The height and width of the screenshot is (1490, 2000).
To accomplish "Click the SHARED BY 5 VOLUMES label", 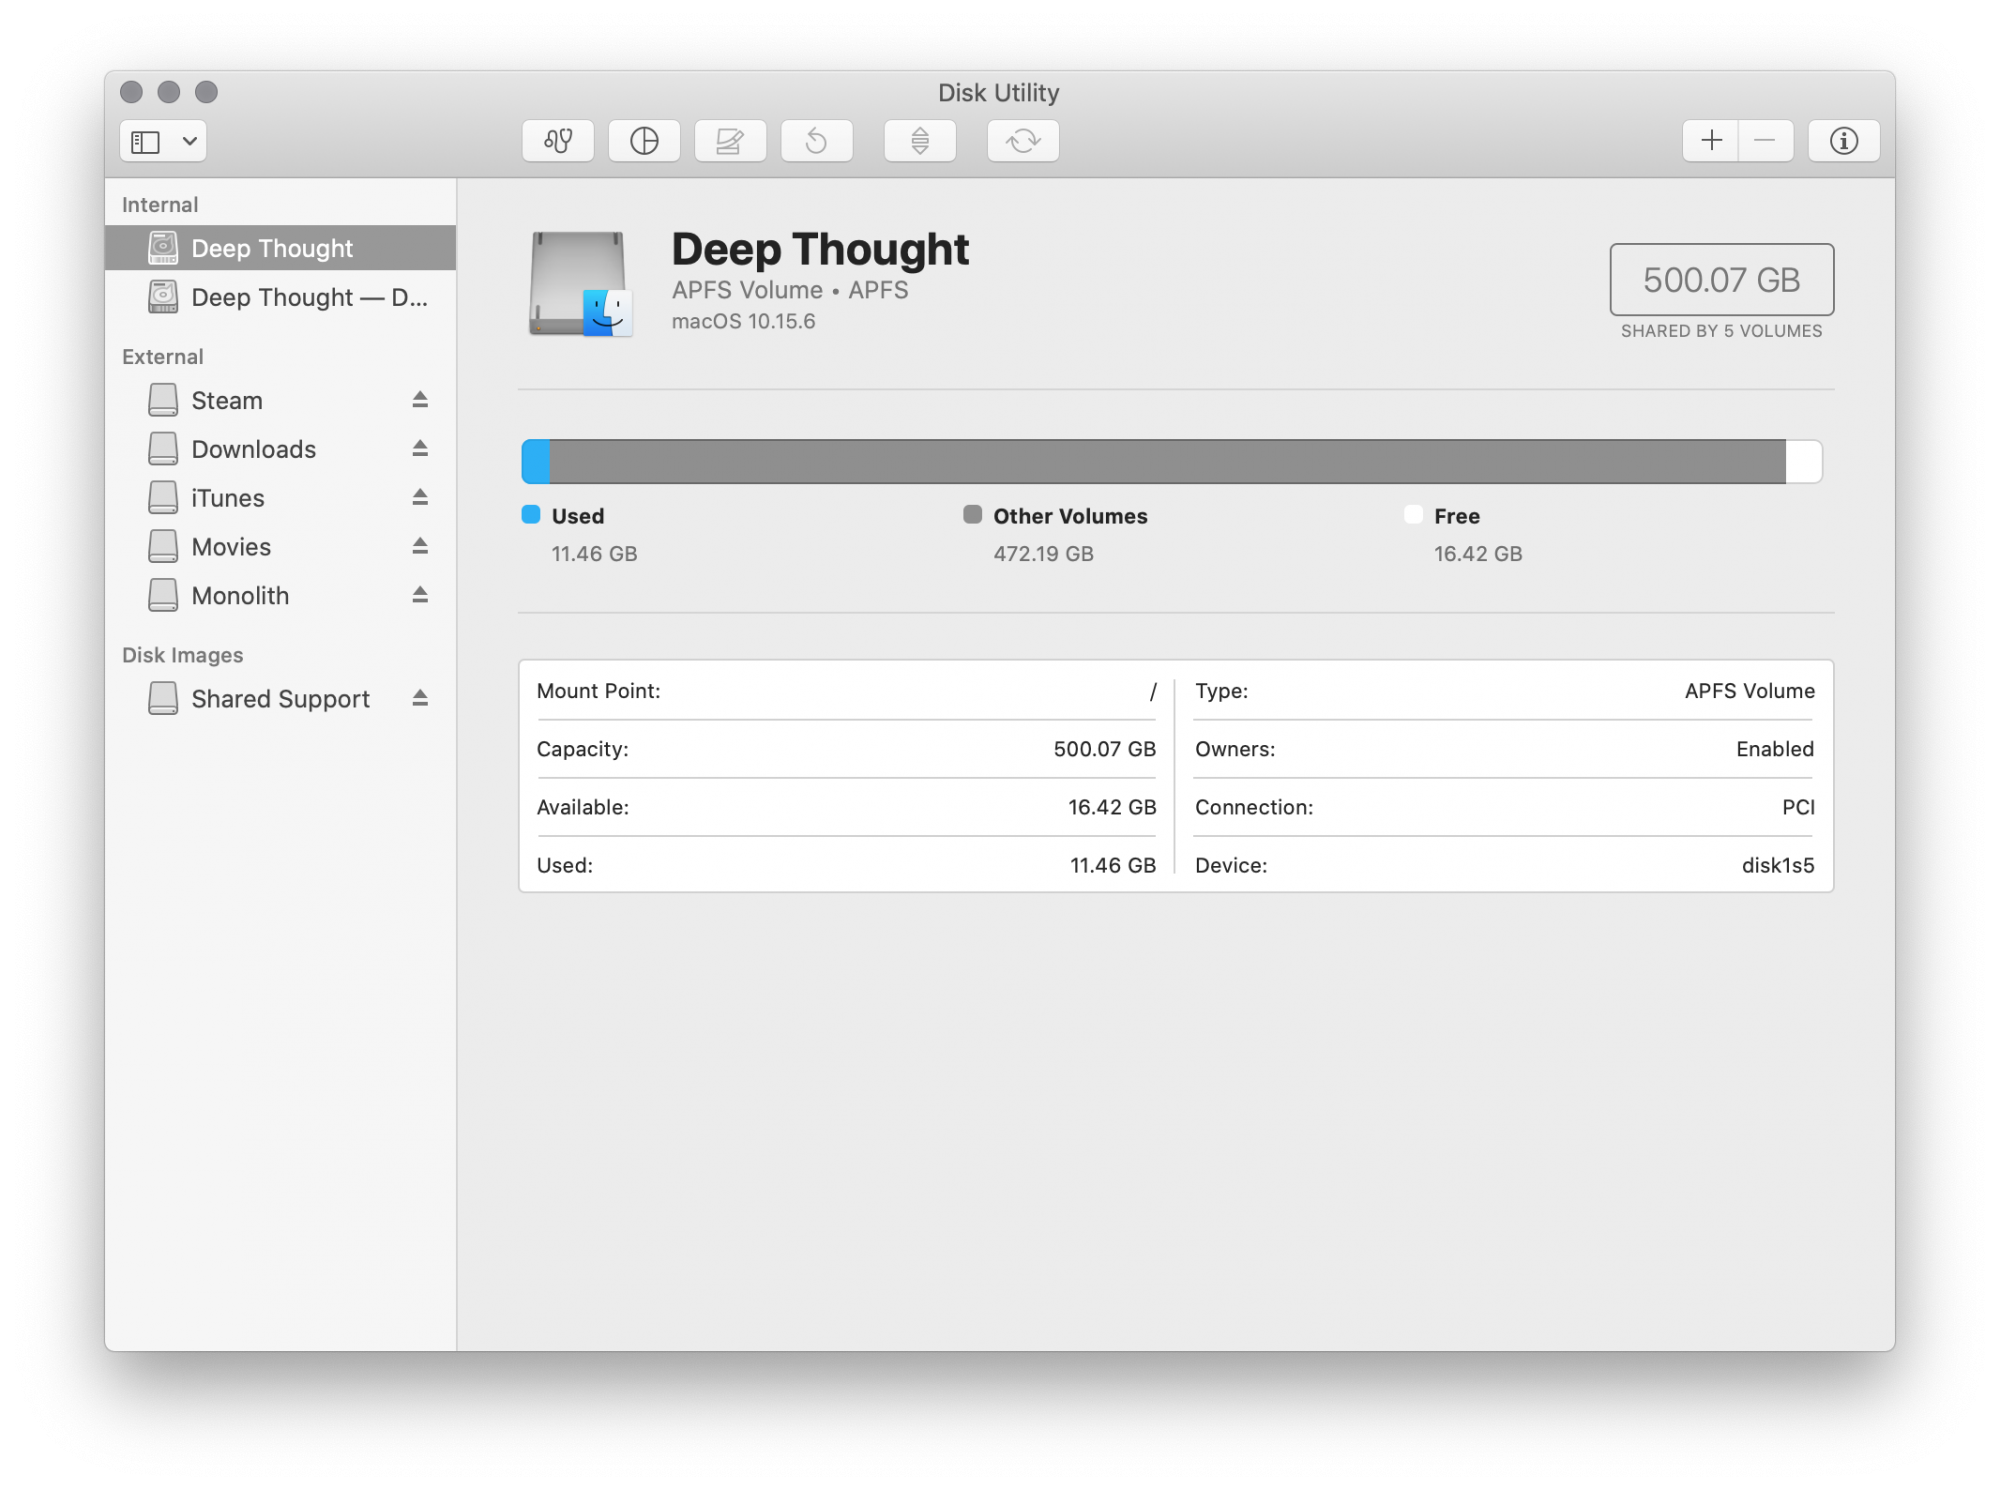I will pos(1721,331).
